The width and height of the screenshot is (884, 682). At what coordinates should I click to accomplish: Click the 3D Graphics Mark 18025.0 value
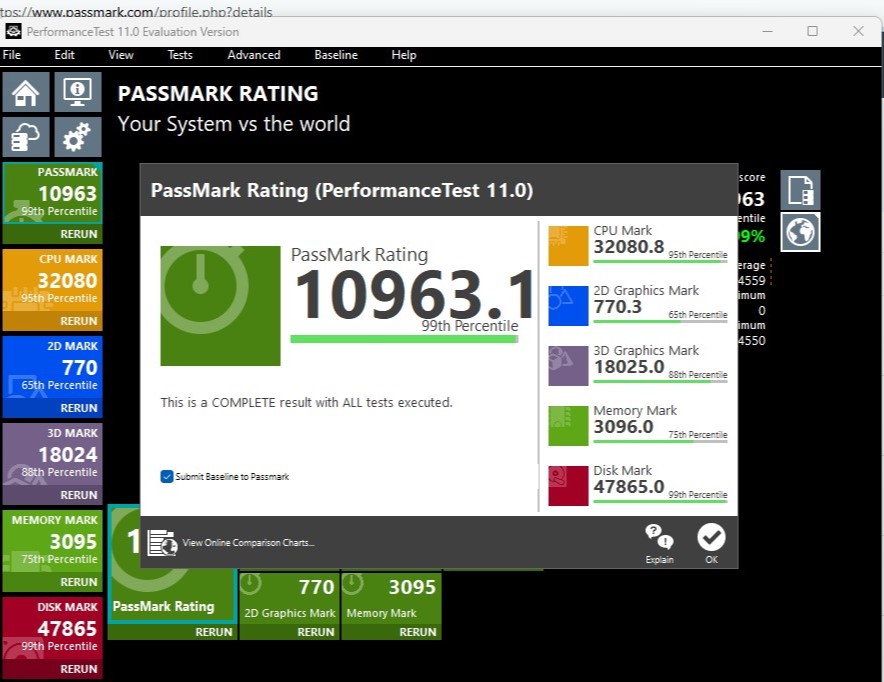coord(629,367)
